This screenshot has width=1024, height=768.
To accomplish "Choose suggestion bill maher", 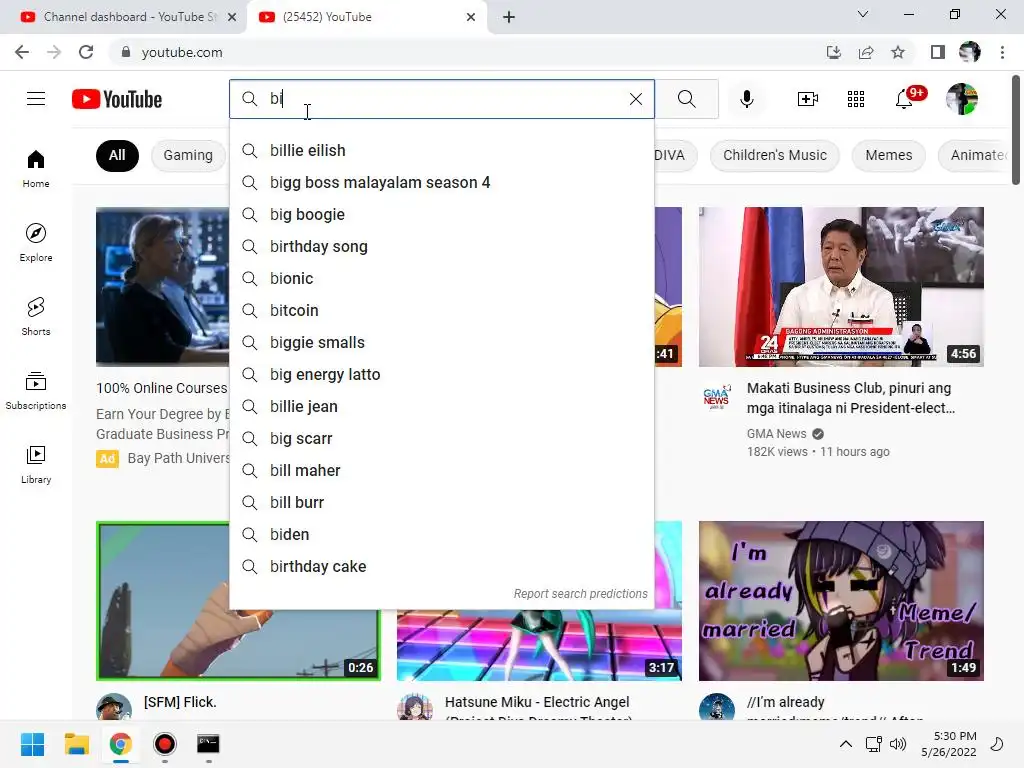I will pos(442,470).
